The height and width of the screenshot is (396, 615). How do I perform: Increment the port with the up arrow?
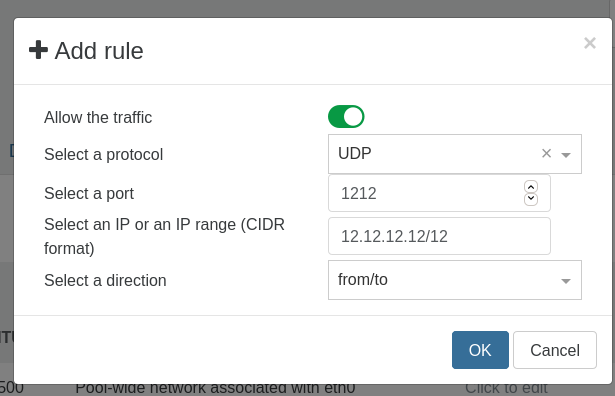tap(531, 187)
